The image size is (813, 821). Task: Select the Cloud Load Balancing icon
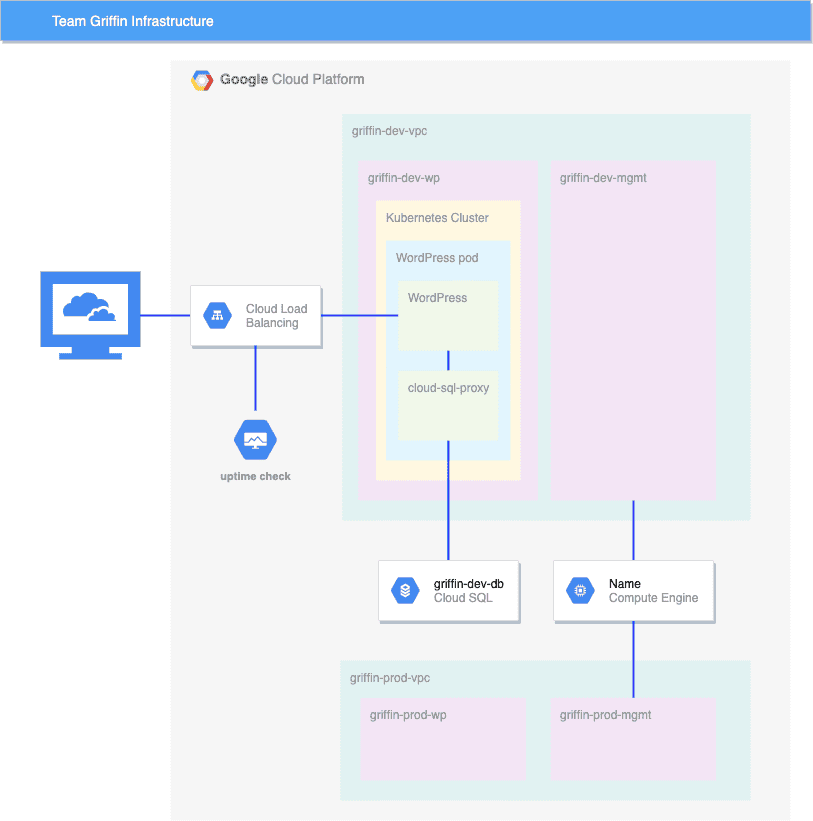(x=216, y=315)
